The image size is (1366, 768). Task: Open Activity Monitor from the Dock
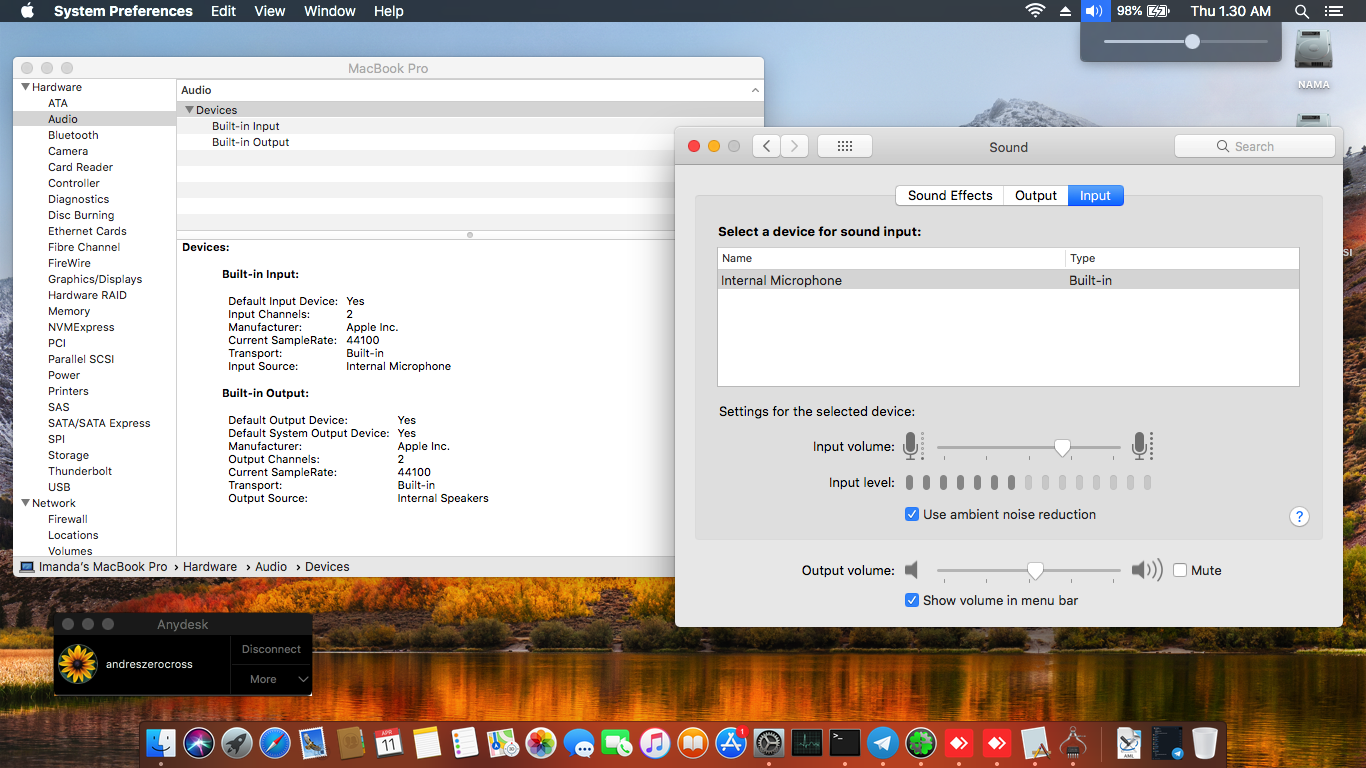pyautogui.click(x=805, y=743)
